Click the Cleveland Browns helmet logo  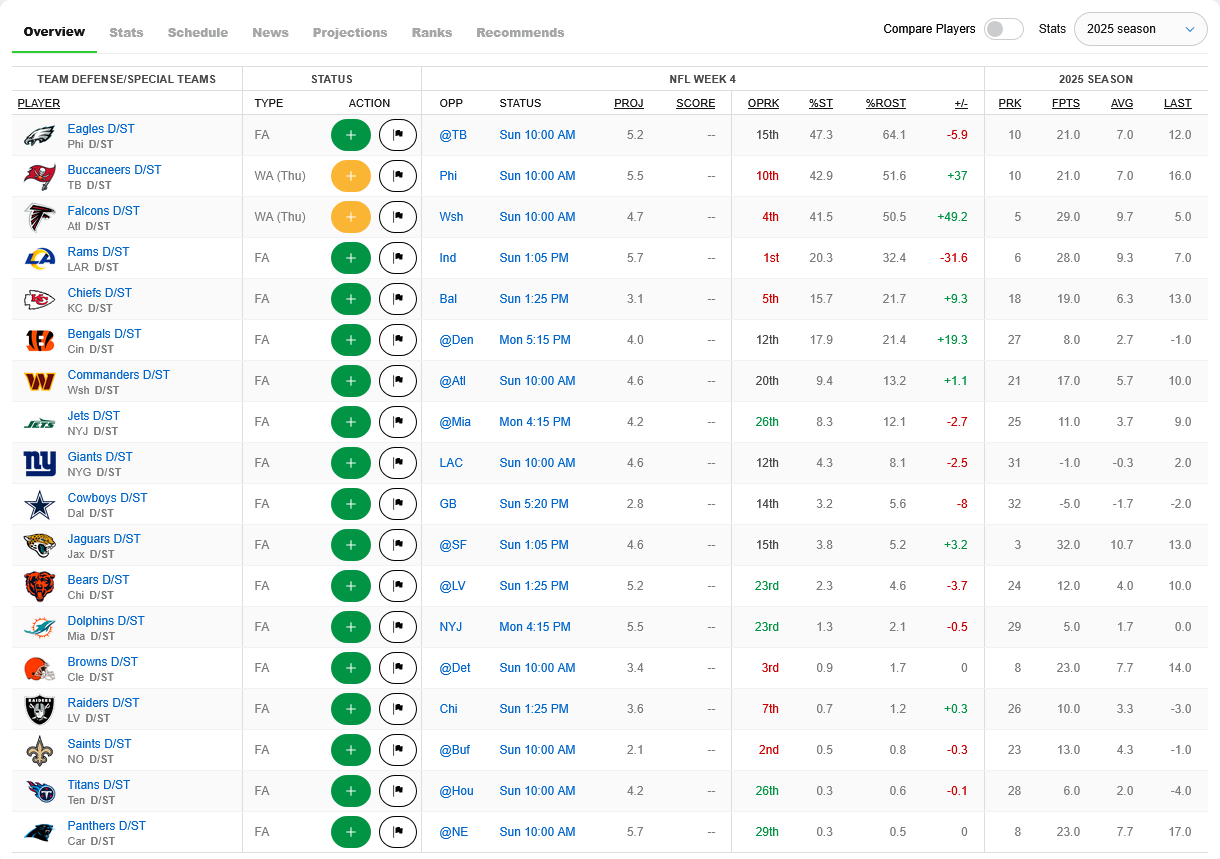coord(40,668)
